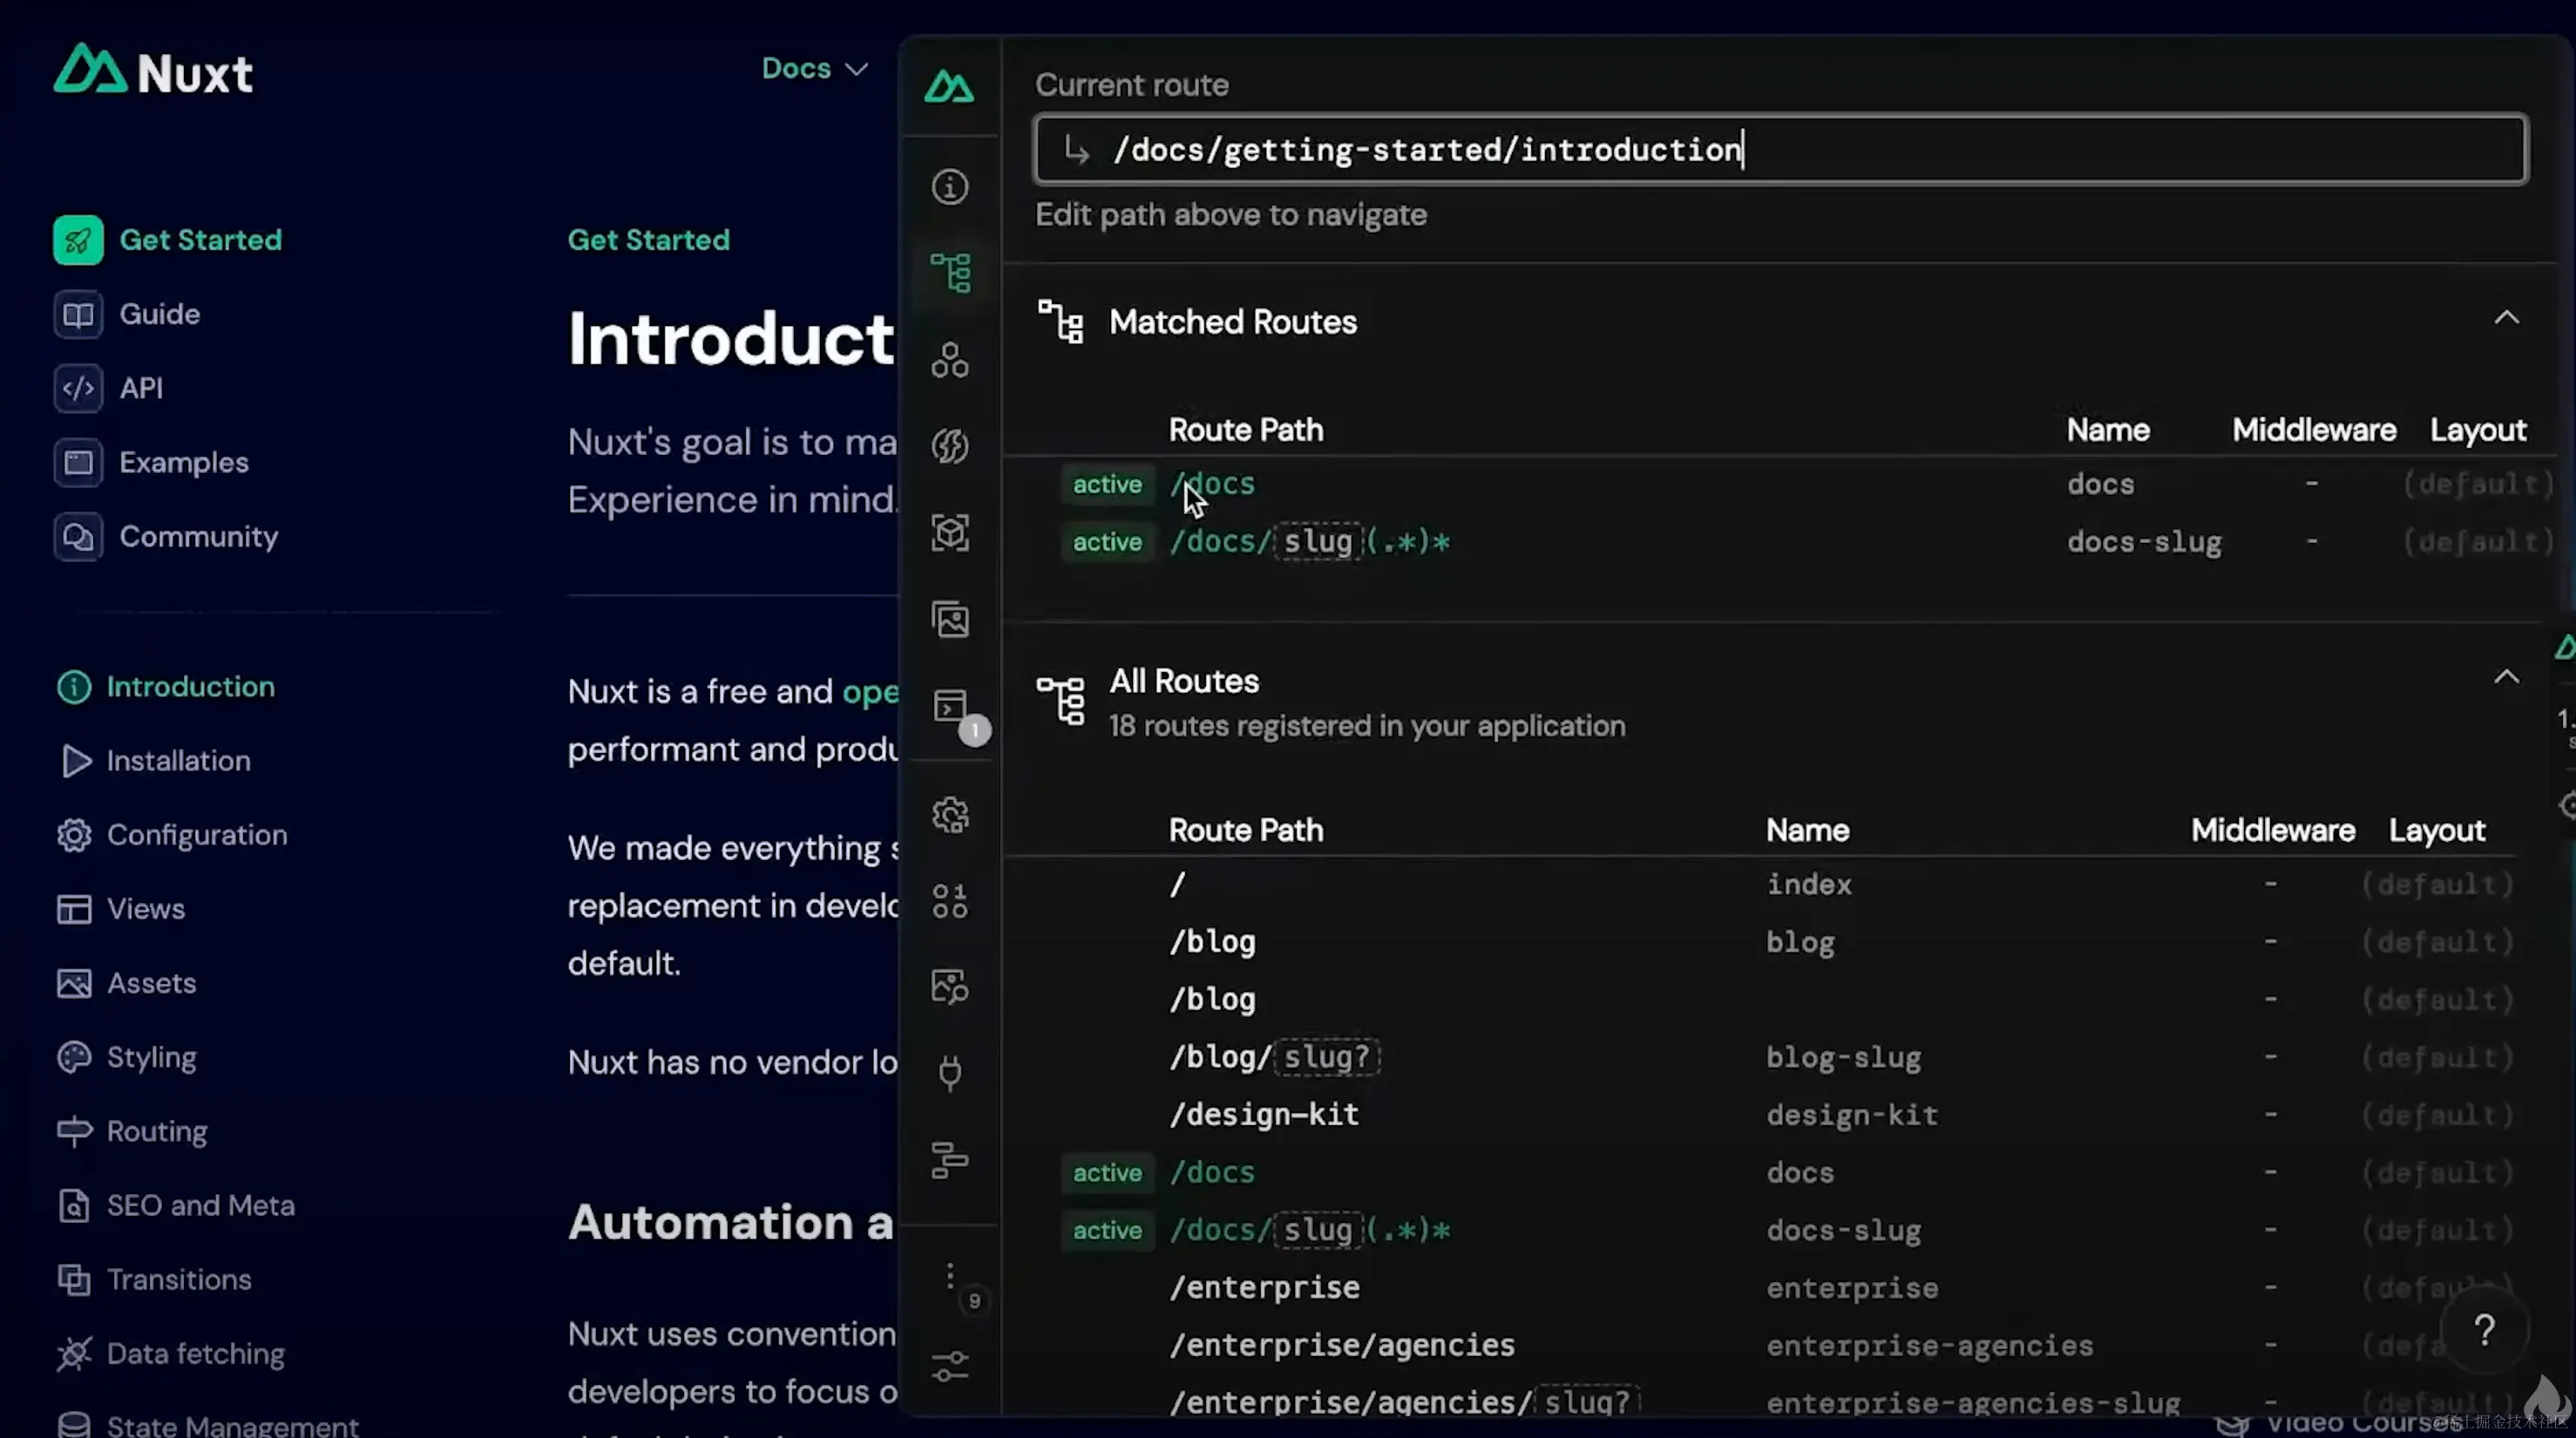Click the /enterprise/agencies route path

coord(1341,1346)
